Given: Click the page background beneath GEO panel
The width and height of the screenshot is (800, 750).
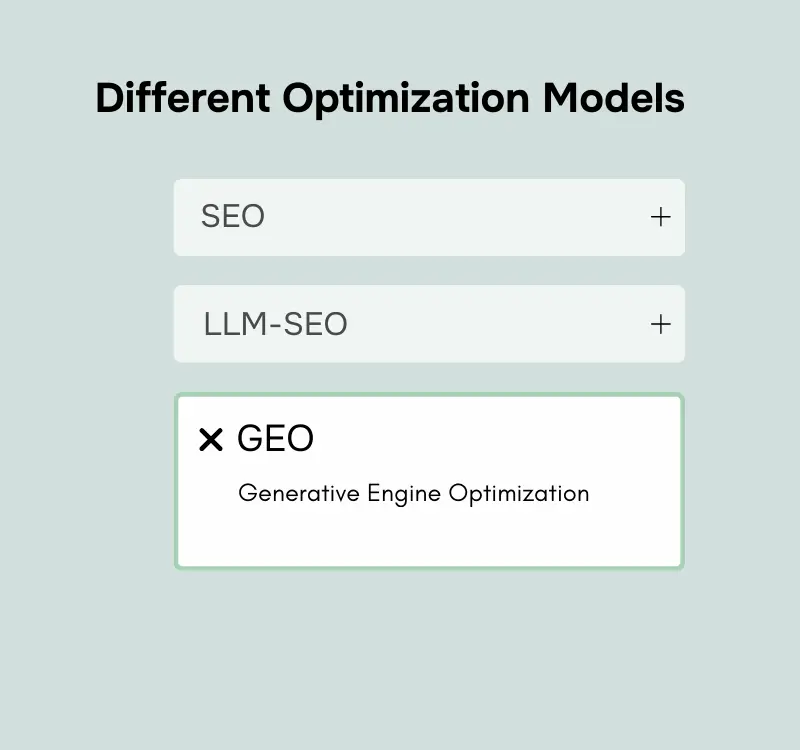Looking at the screenshot, I should pos(430,650).
